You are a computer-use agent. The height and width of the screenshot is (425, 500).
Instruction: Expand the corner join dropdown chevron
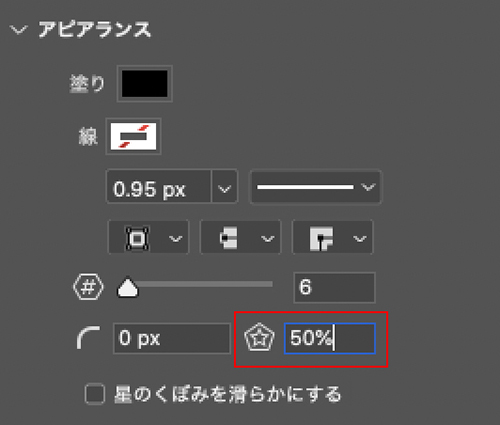tap(359, 238)
